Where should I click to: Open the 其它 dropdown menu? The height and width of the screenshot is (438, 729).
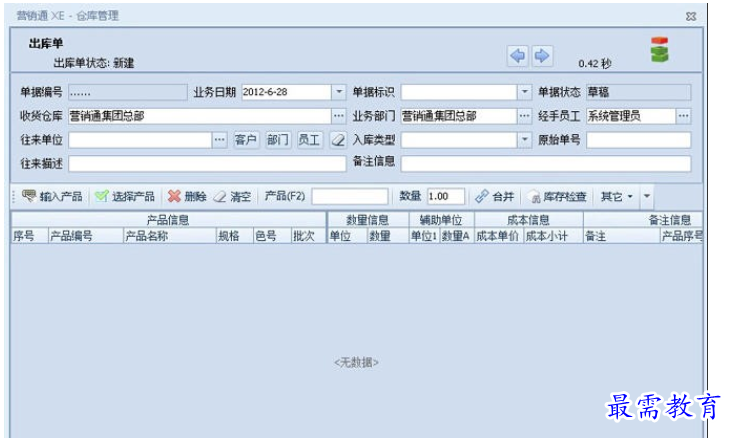point(616,197)
